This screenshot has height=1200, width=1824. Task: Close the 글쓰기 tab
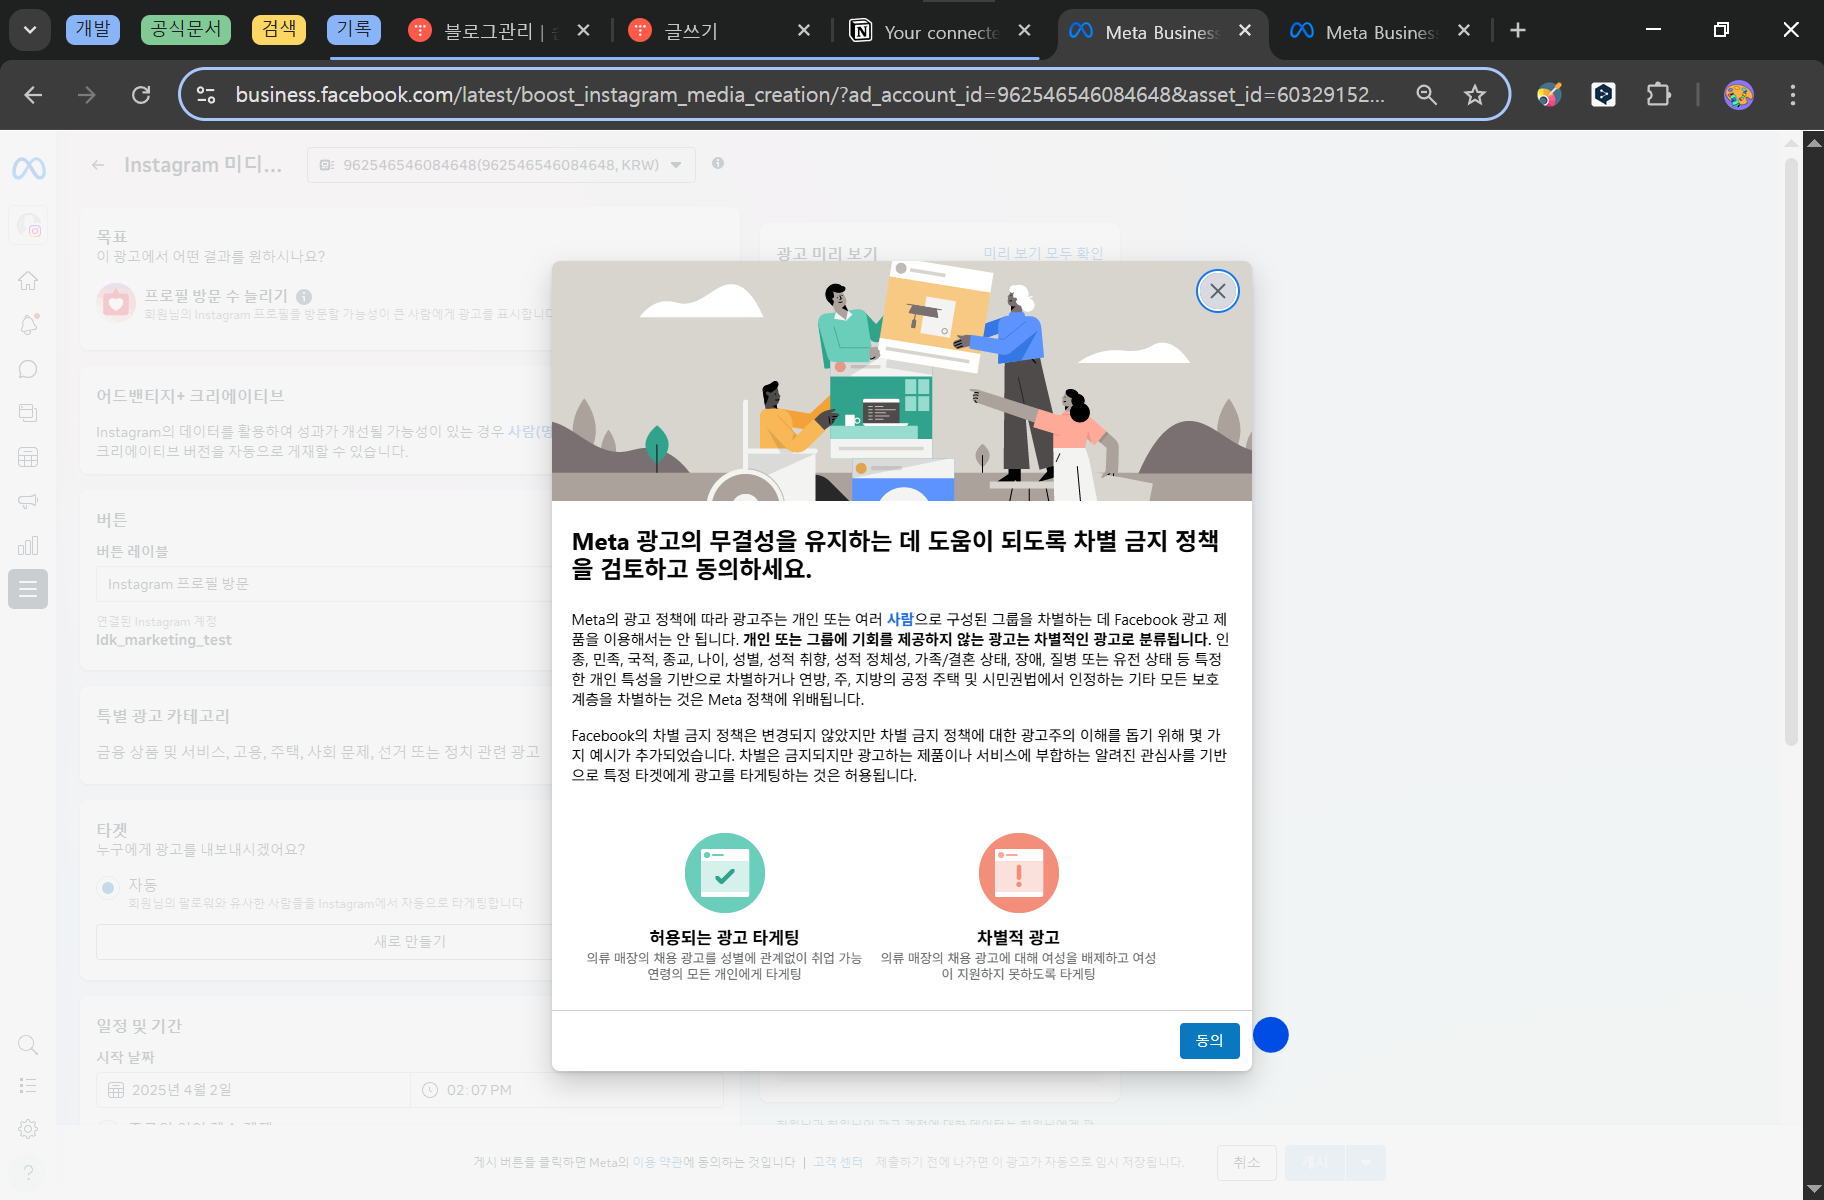[x=804, y=31]
